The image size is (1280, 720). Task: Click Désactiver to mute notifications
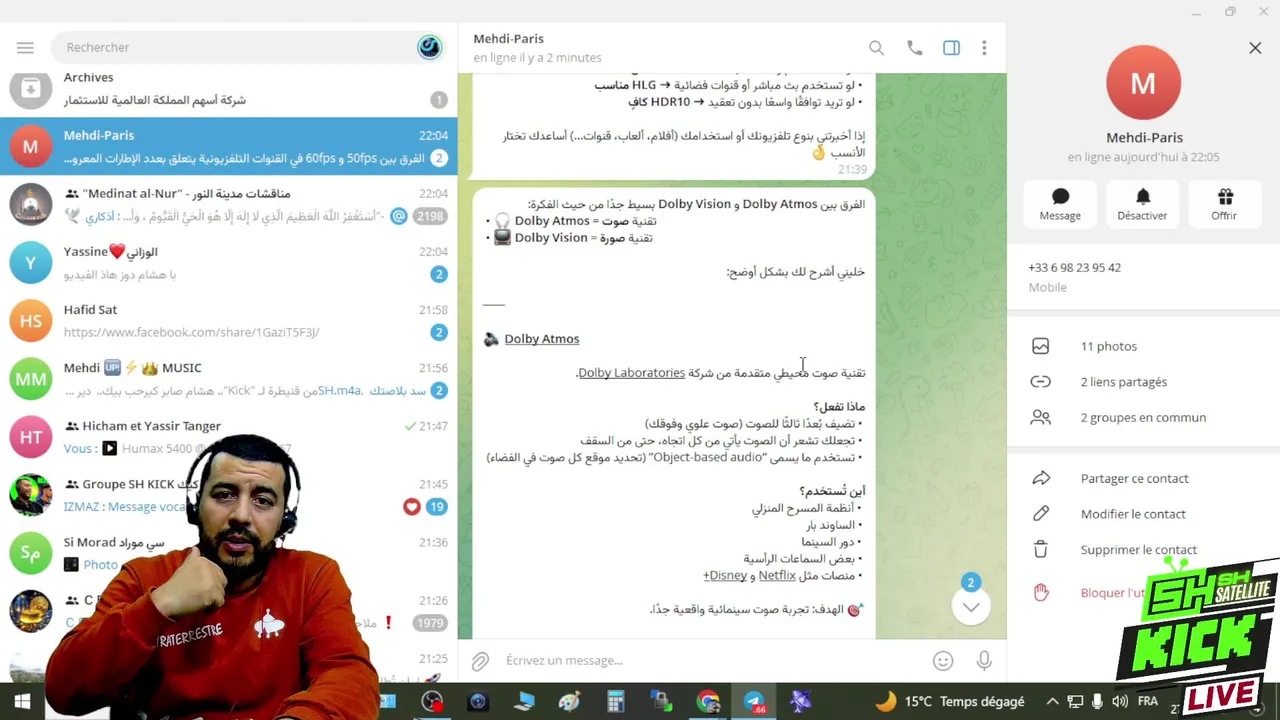click(x=1142, y=204)
